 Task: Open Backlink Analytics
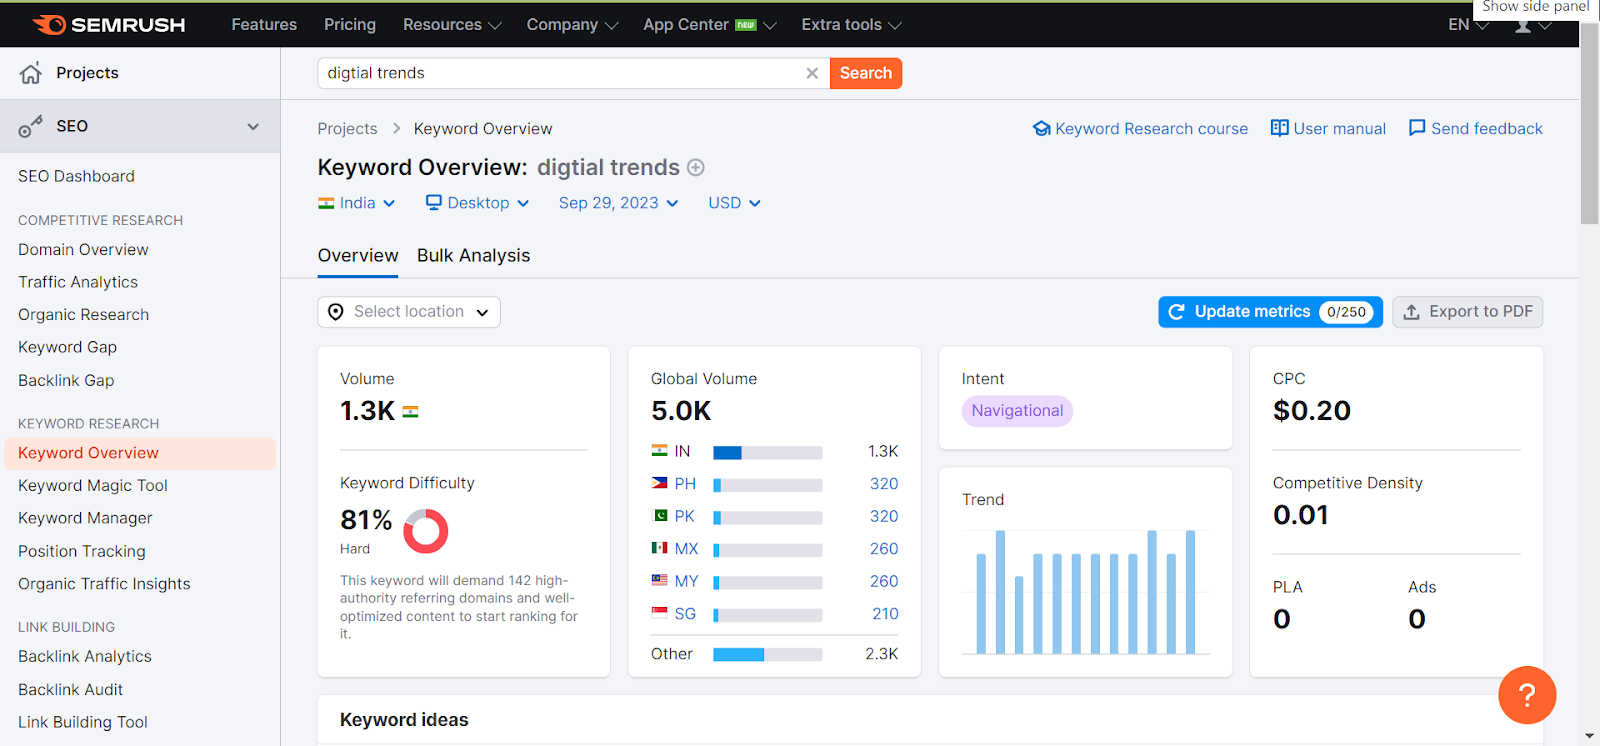point(85,657)
